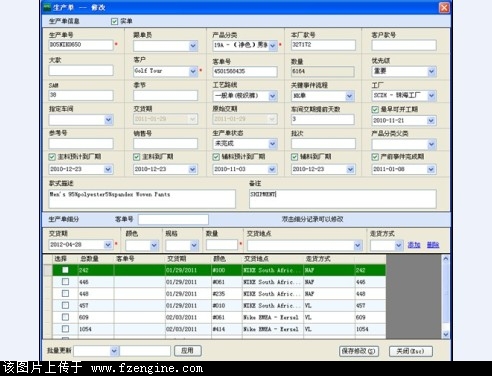Open the 主料预计到厂期 date dropdown
The height and width of the screenshot is (376, 492).
coord(108,169)
